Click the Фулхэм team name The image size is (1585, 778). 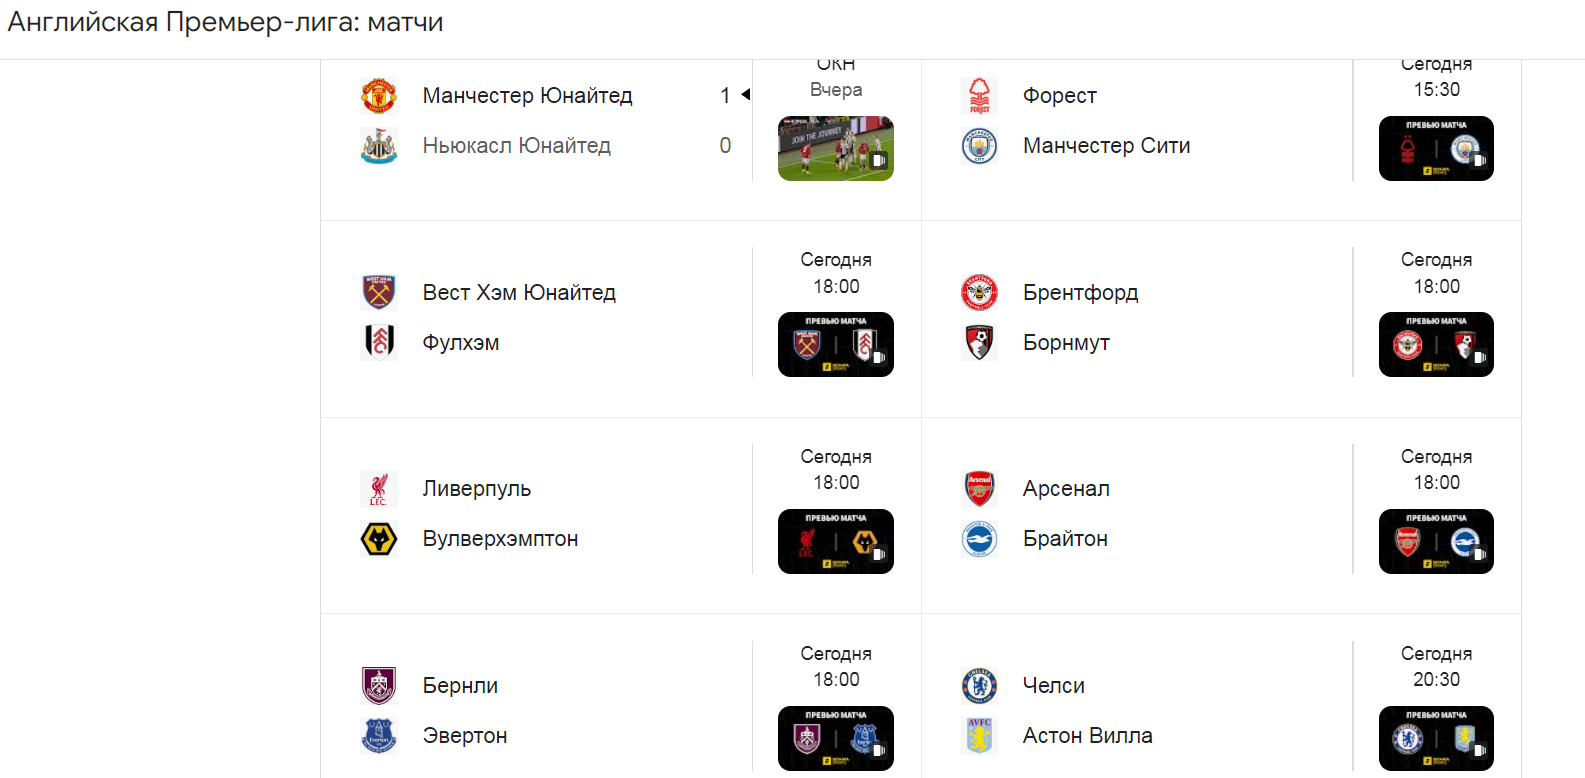point(461,343)
